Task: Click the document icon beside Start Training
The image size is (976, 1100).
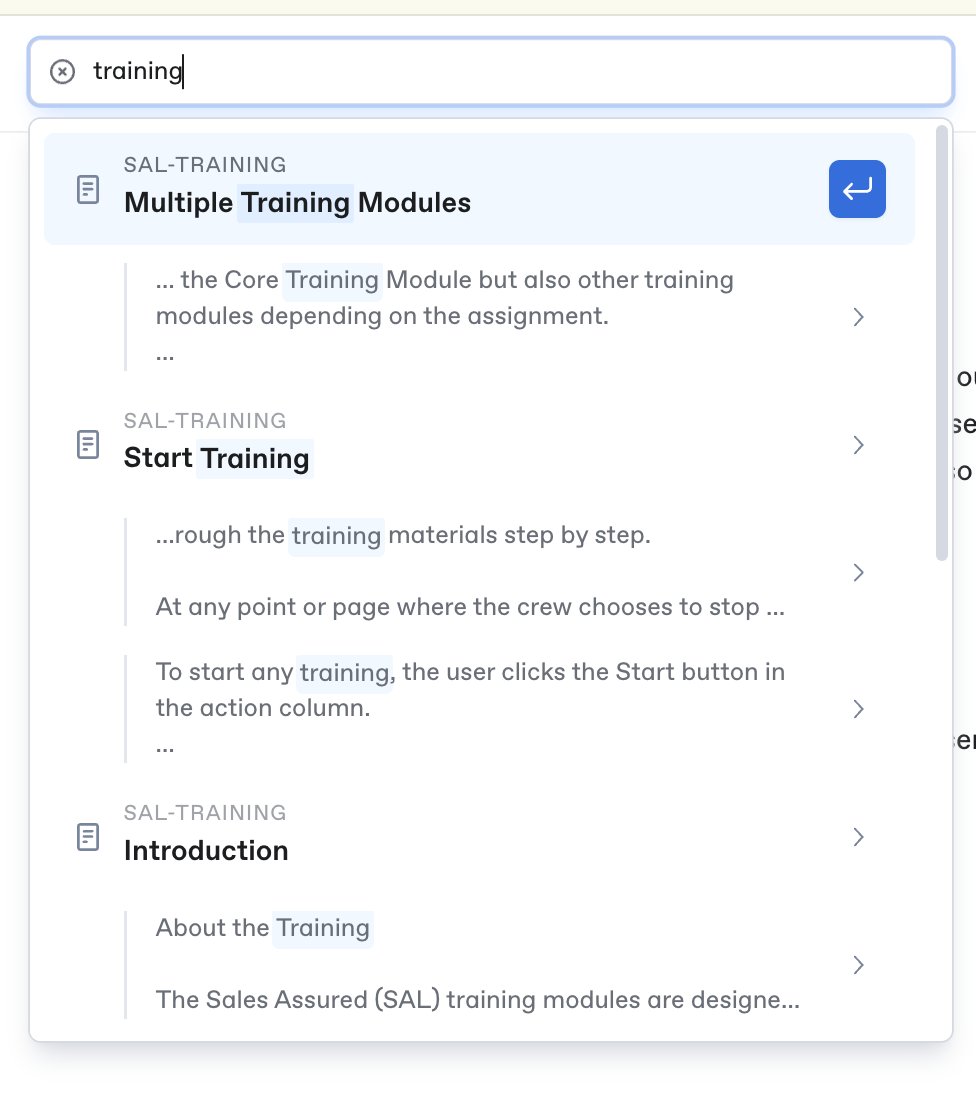Action: click(88, 445)
